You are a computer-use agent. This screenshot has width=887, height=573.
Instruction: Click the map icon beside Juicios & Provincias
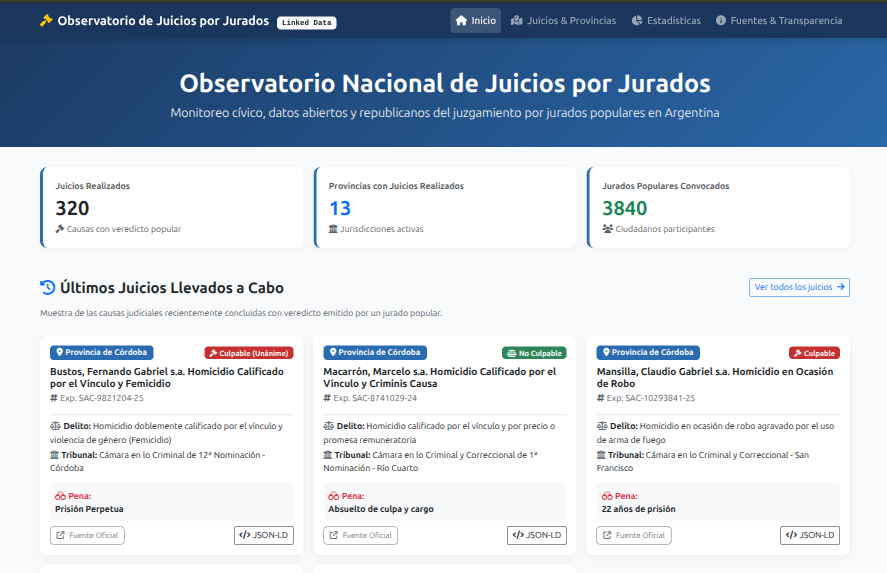(x=516, y=20)
